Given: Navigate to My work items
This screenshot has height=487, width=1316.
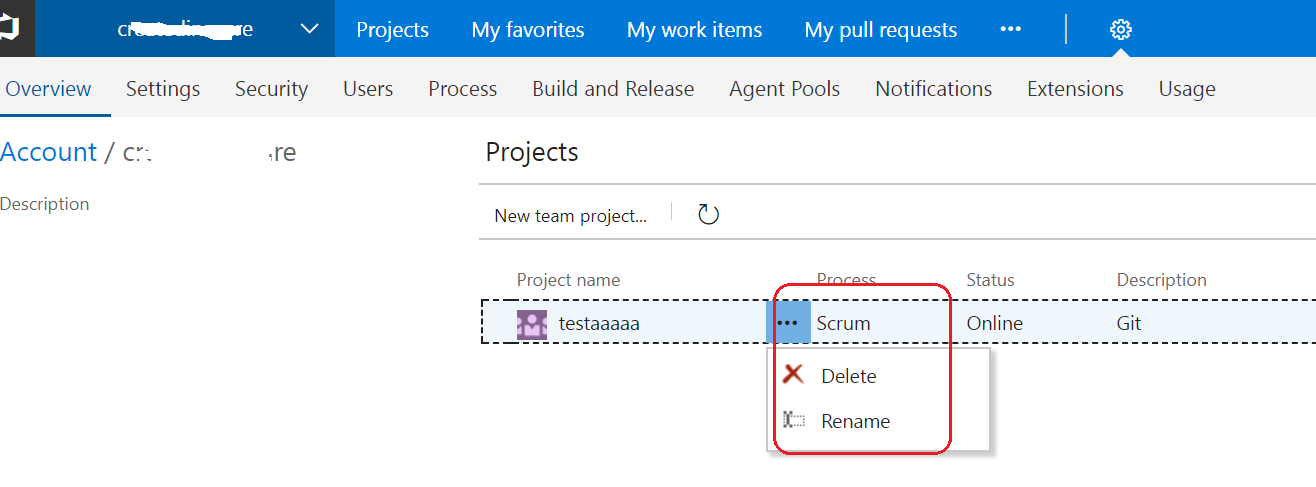Looking at the screenshot, I should (694, 30).
